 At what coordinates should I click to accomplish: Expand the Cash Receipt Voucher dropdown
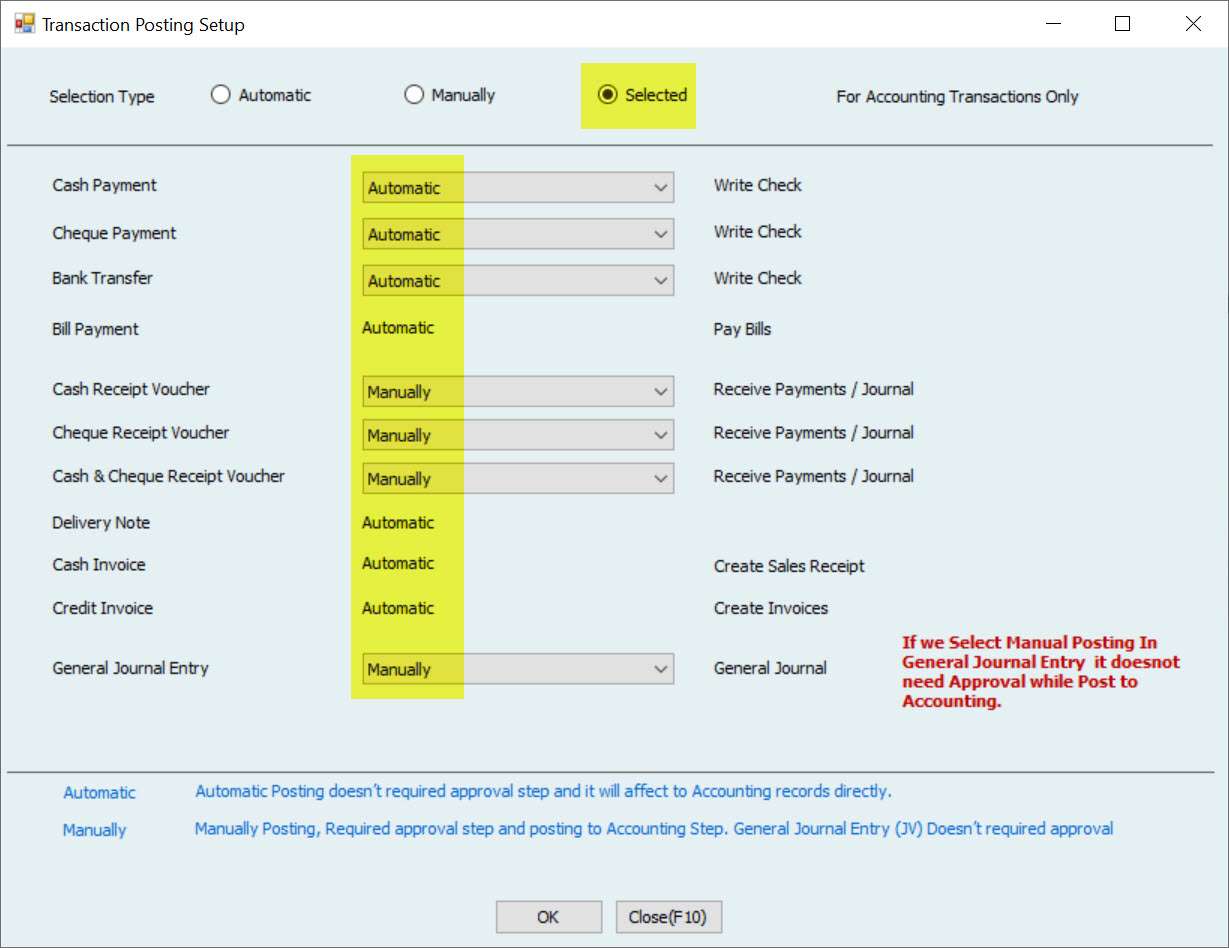pos(518,392)
